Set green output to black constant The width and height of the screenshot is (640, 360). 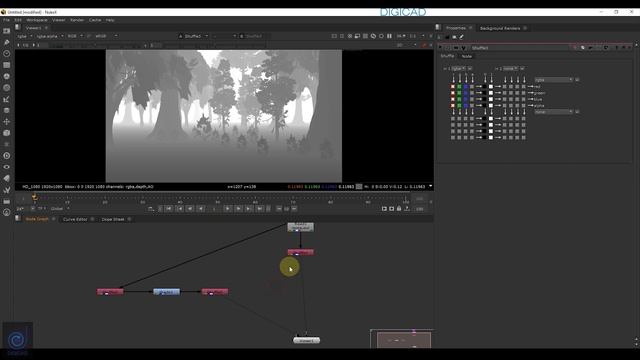coord(485,93)
